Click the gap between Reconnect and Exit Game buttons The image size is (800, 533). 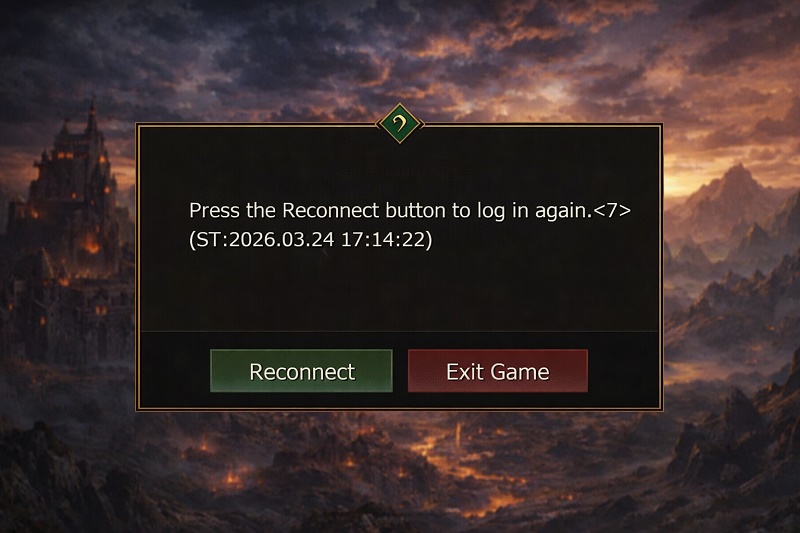point(400,371)
